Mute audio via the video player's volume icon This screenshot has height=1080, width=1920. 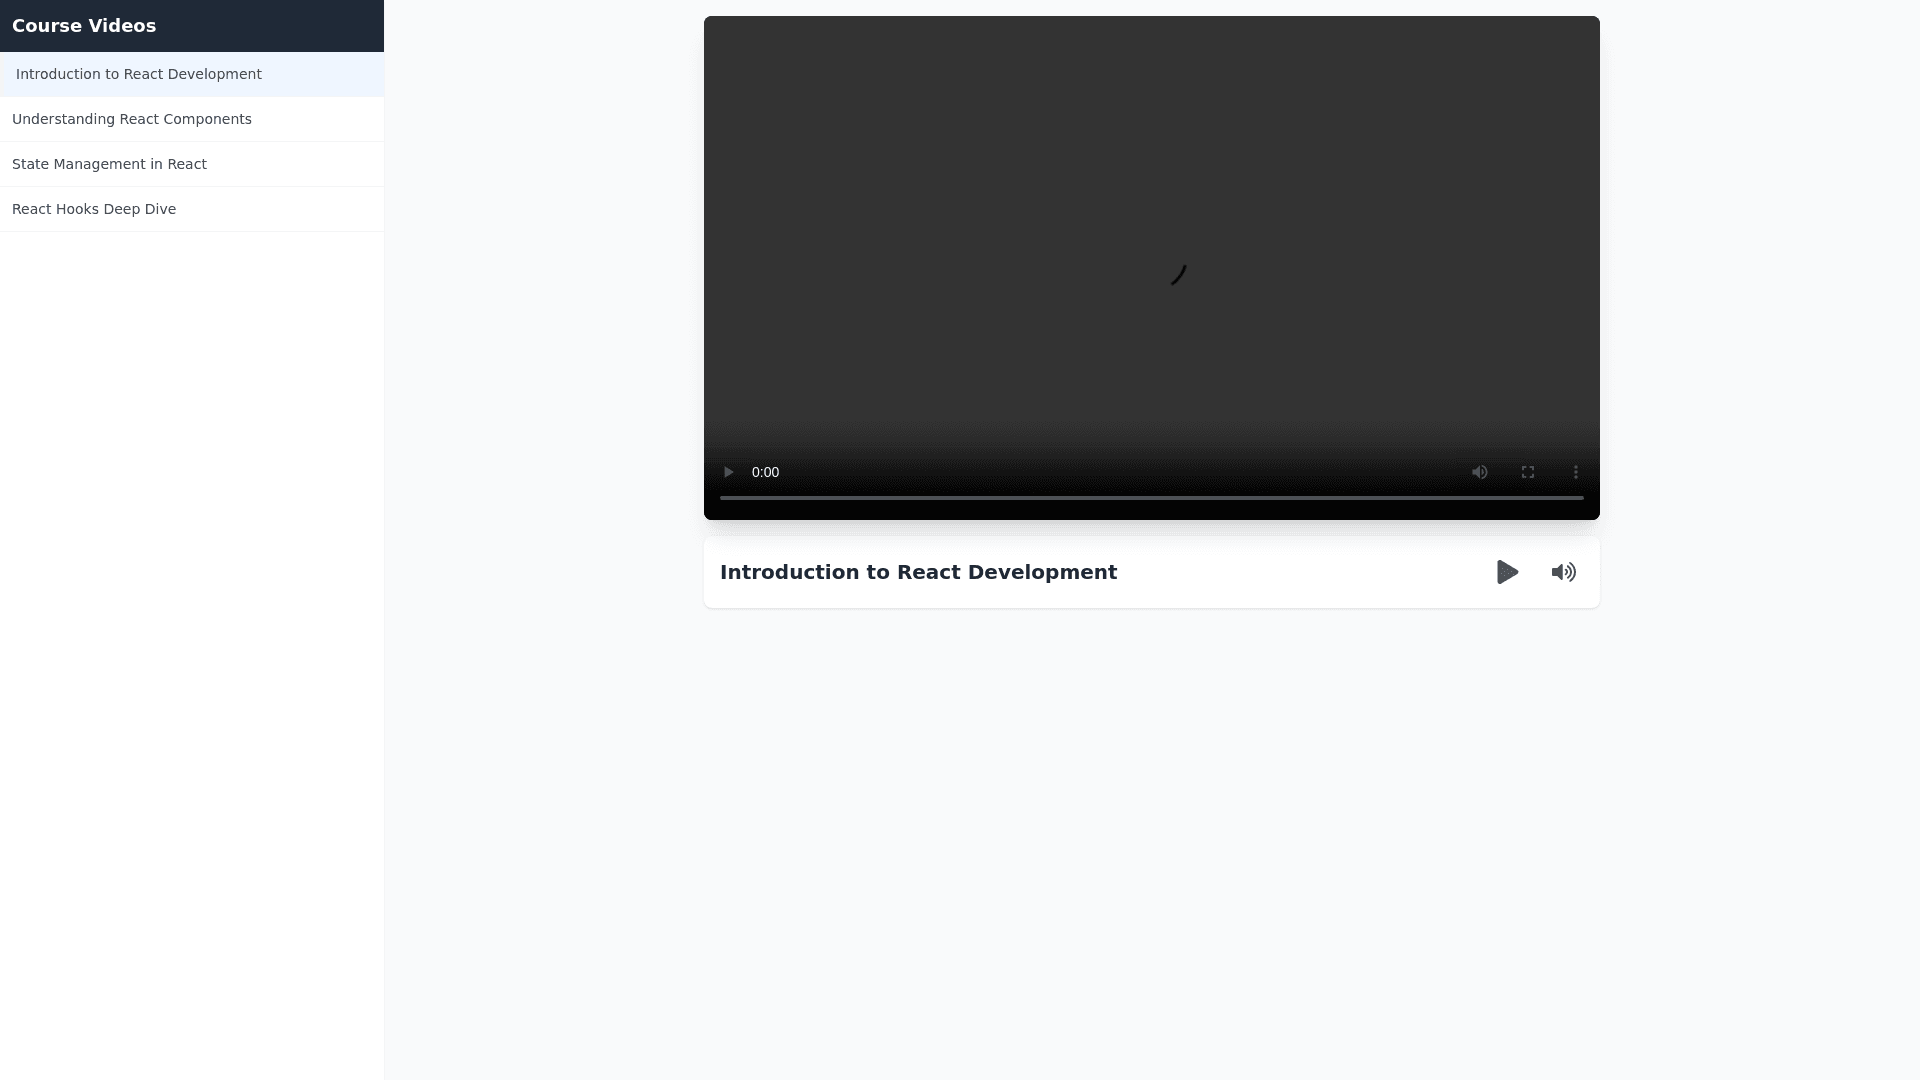tap(1480, 472)
